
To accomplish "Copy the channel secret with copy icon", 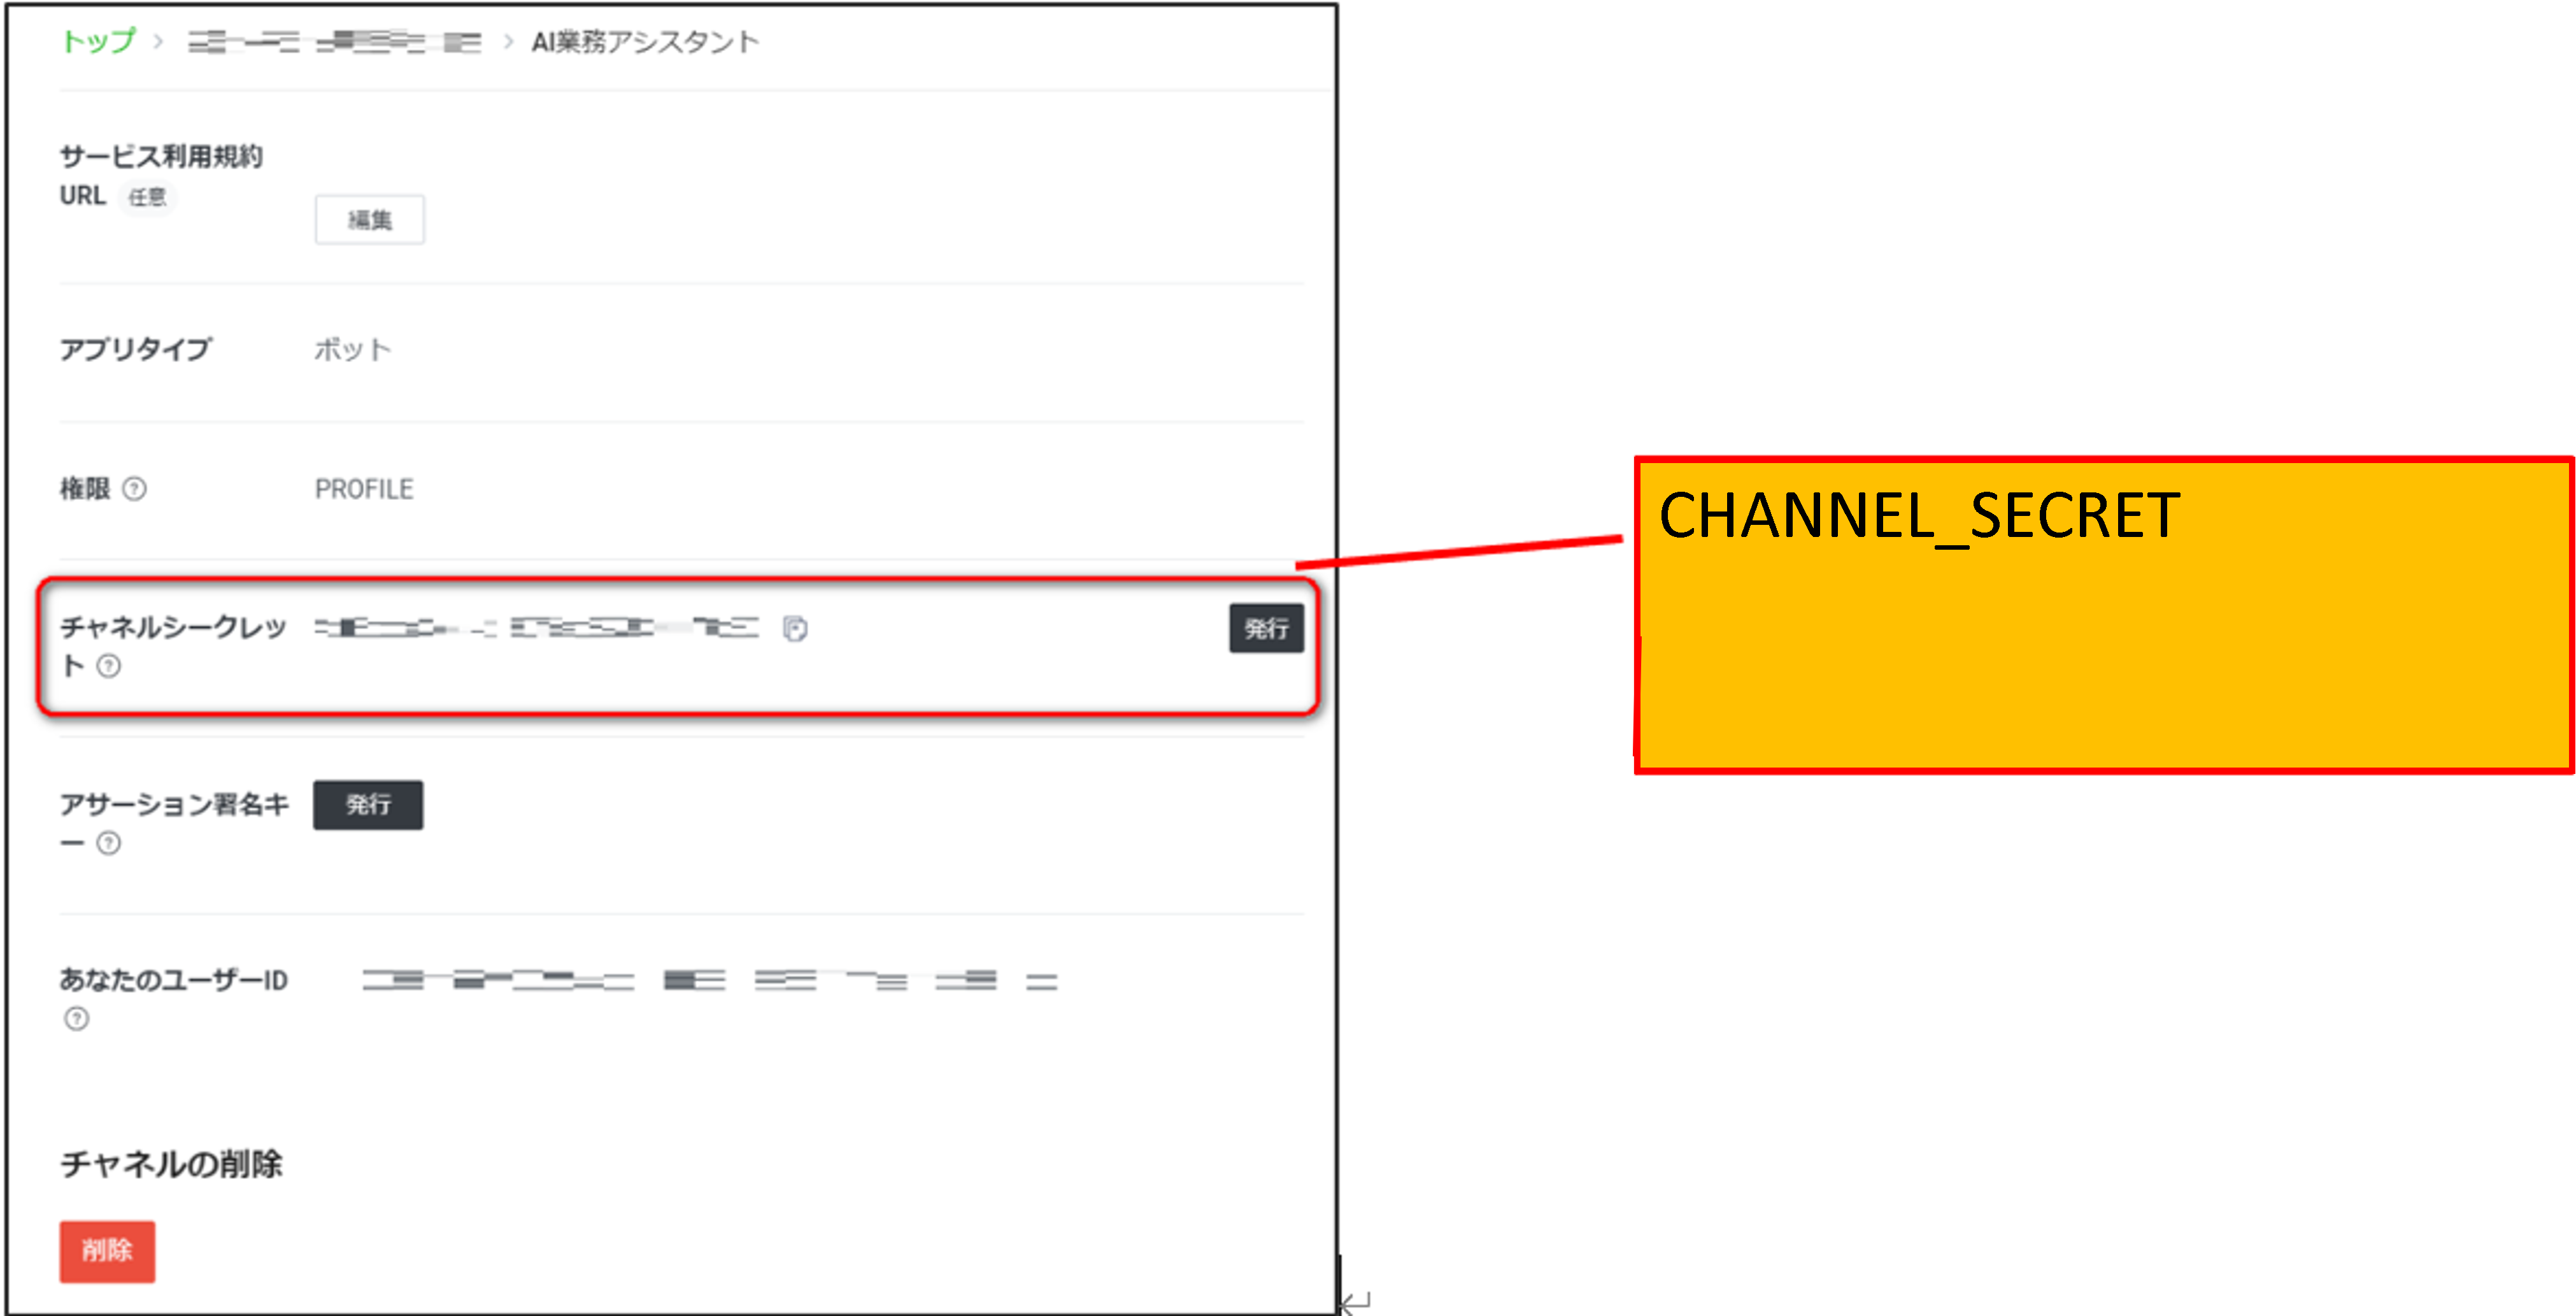I will pyautogui.click(x=795, y=629).
